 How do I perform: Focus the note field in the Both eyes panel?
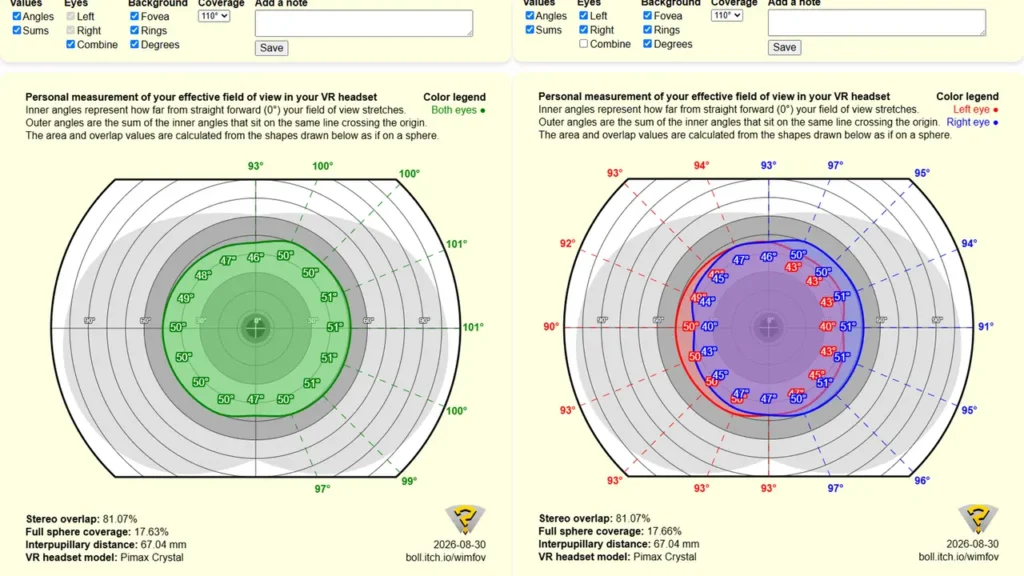coord(364,23)
